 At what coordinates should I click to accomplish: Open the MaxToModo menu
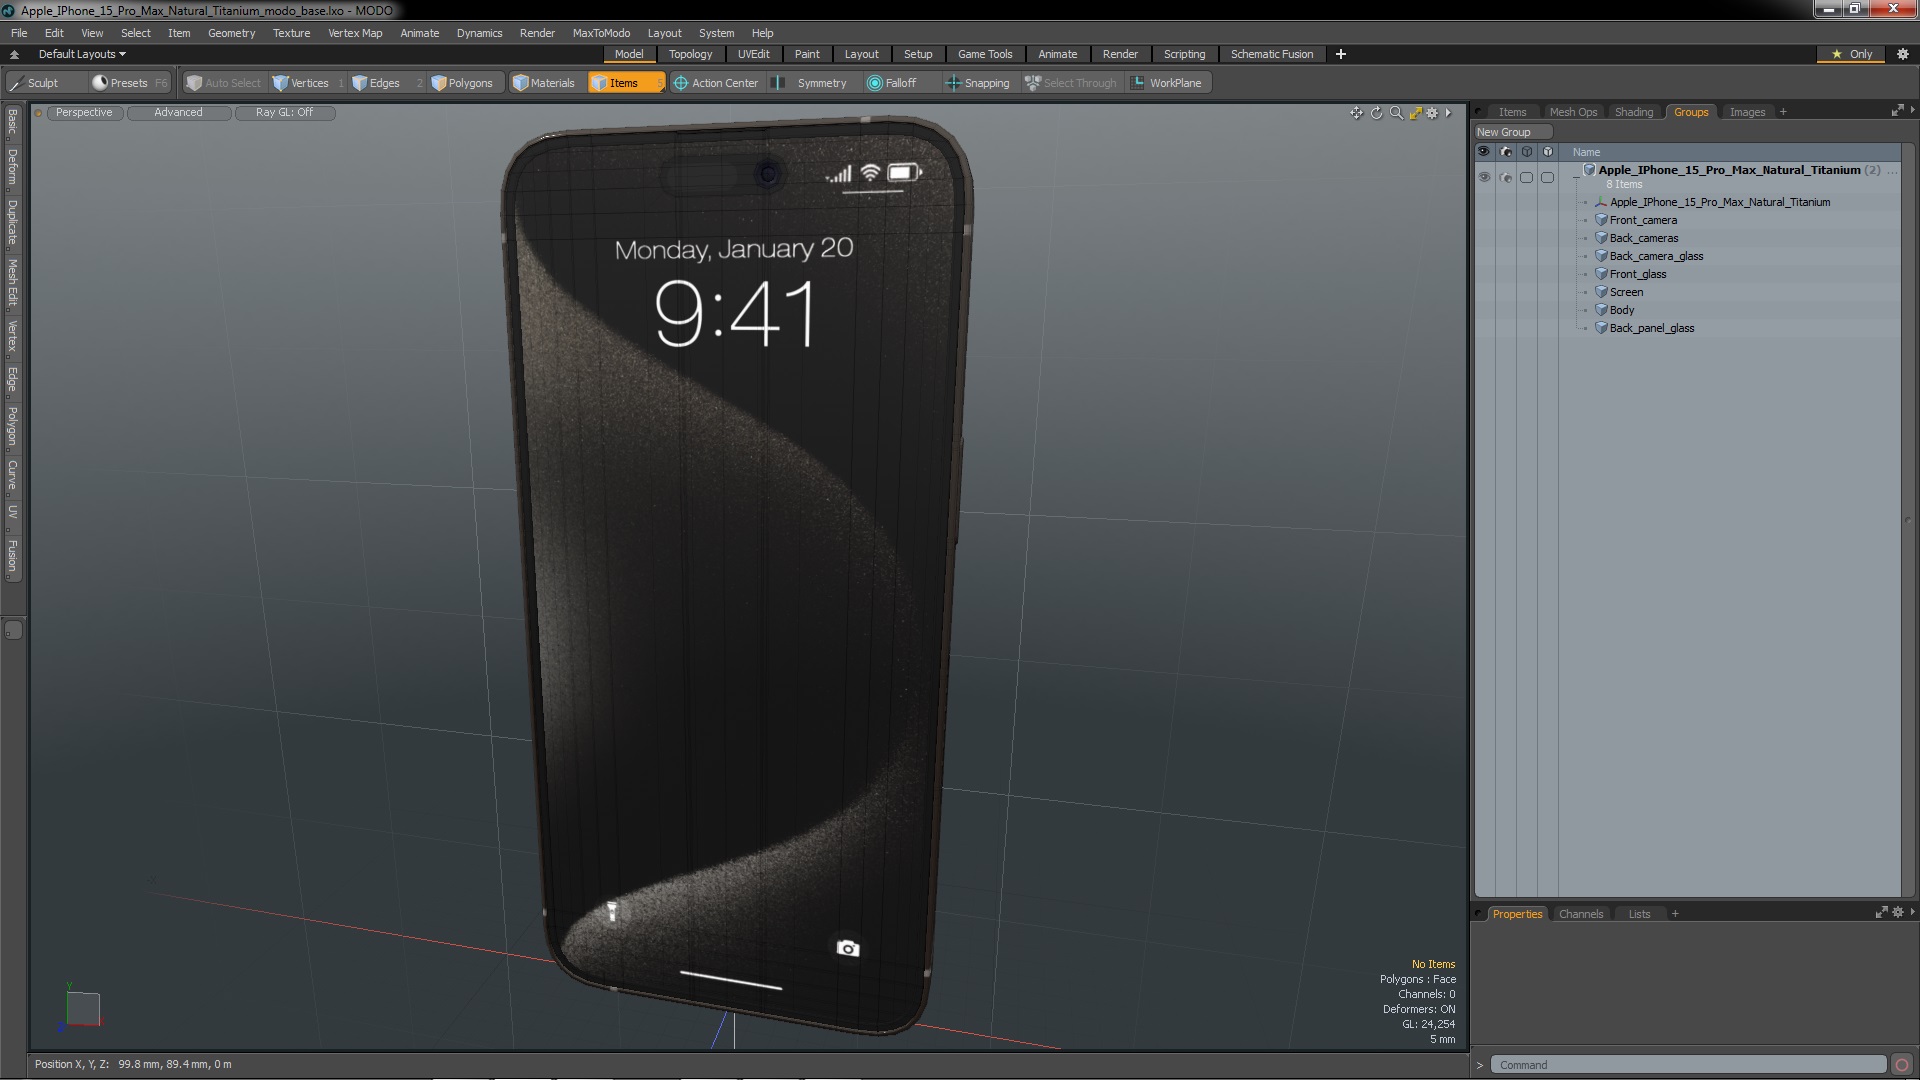601,33
